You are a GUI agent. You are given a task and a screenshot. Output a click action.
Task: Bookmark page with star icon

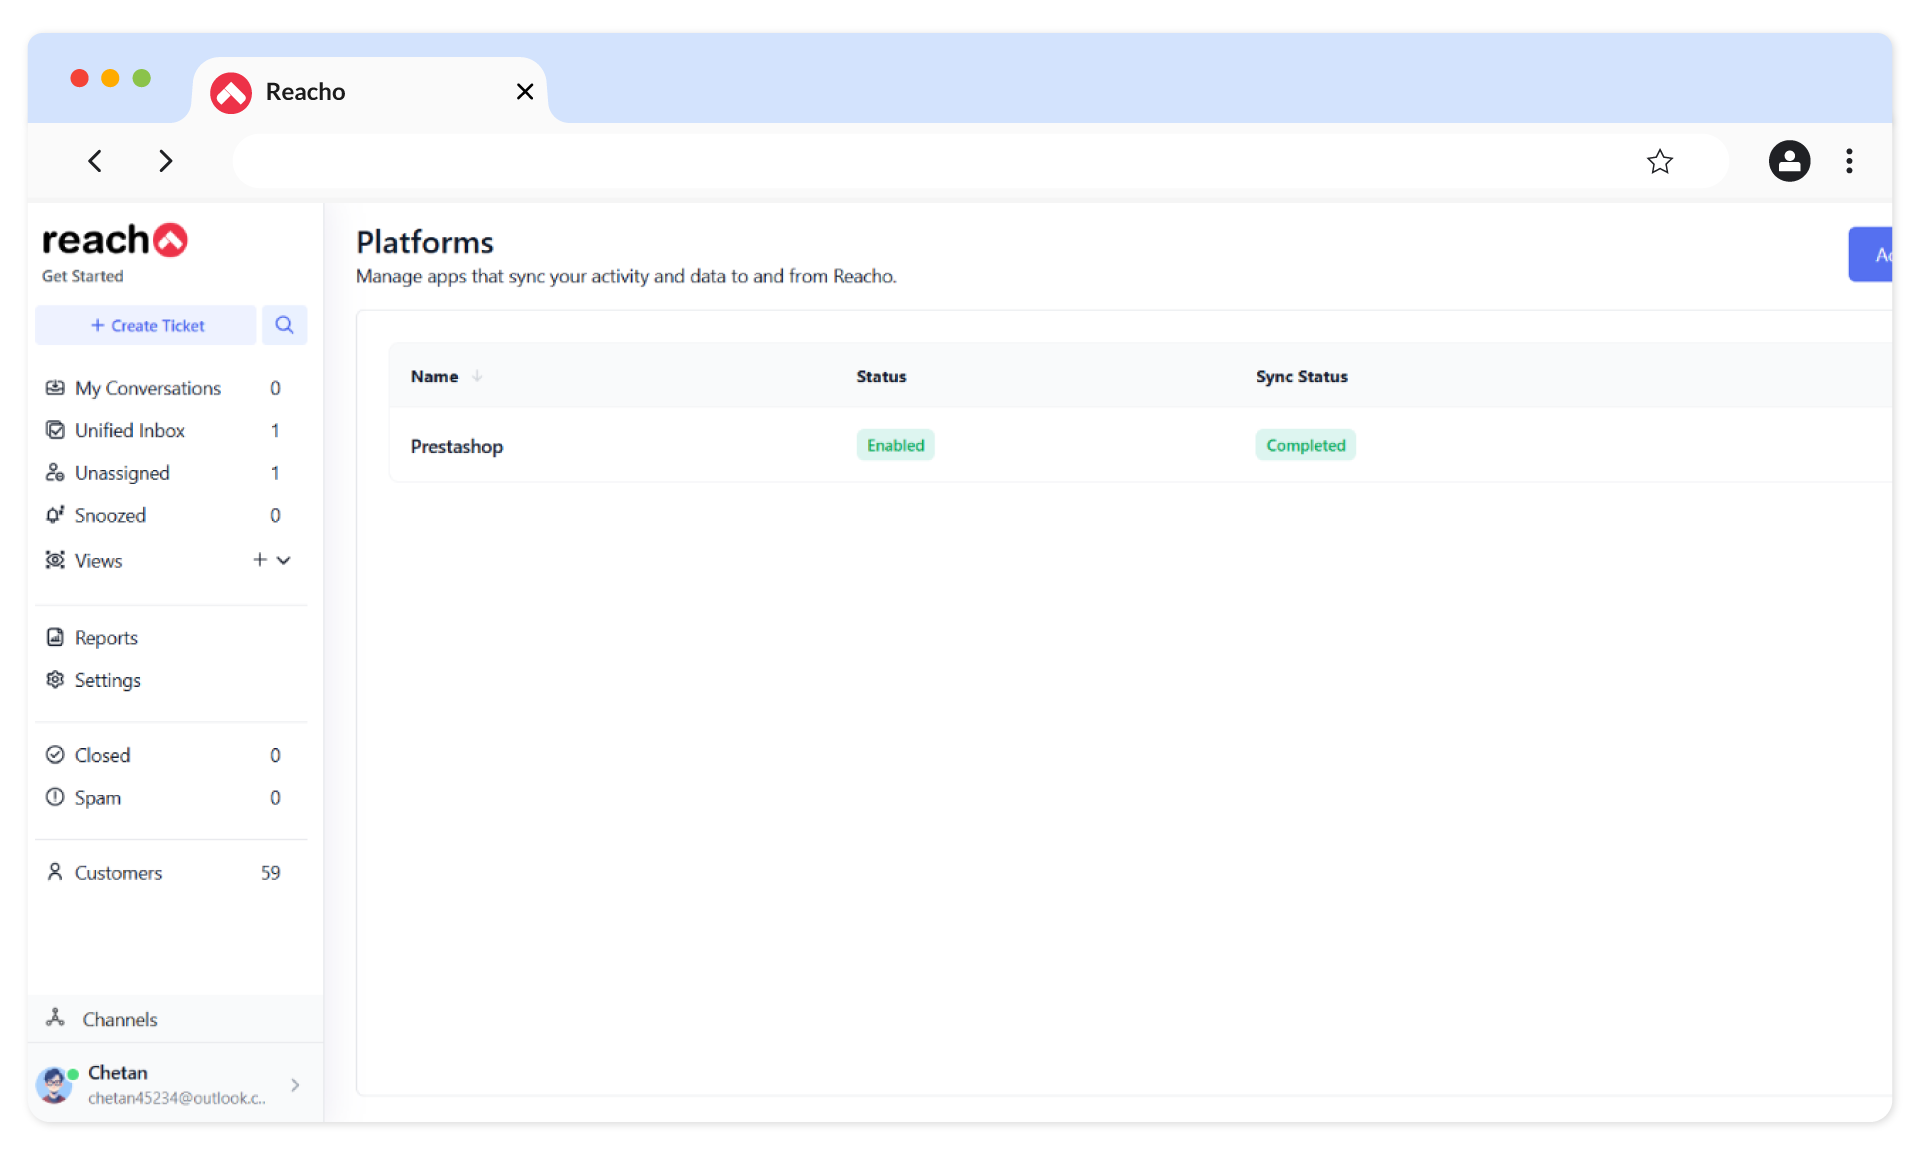pyautogui.click(x=1659, y=161)
